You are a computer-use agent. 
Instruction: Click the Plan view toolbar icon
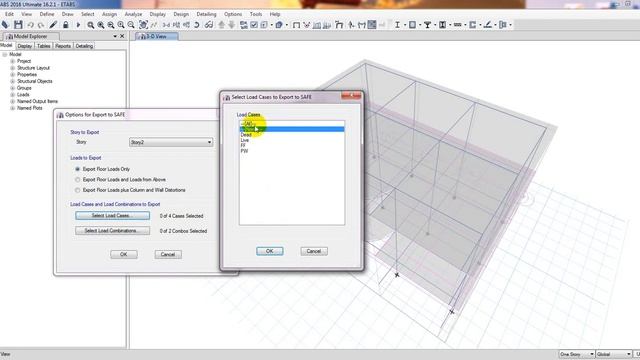176,25
